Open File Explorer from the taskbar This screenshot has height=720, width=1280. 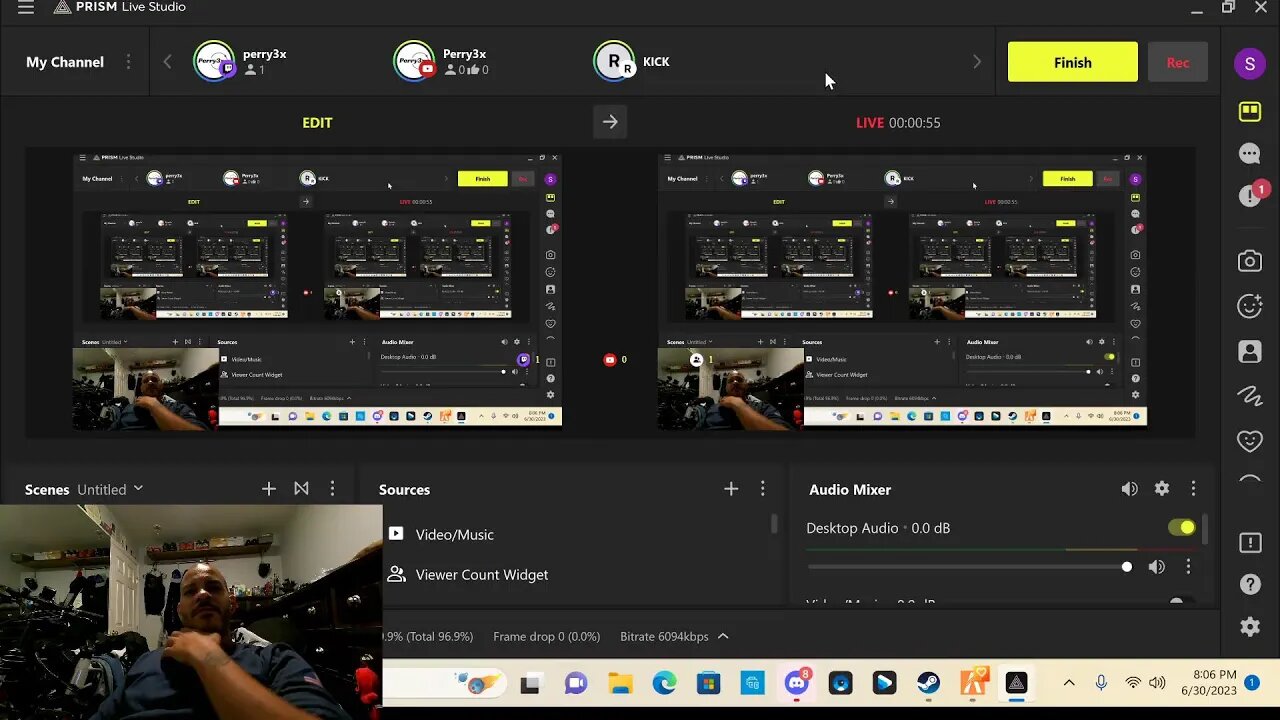[620, 684]
